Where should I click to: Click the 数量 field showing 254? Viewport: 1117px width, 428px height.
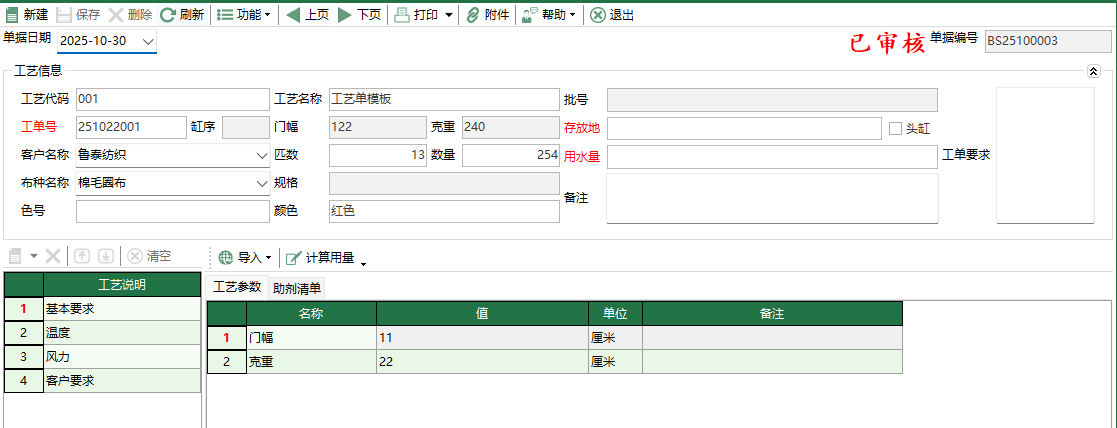tap(511, 155)
